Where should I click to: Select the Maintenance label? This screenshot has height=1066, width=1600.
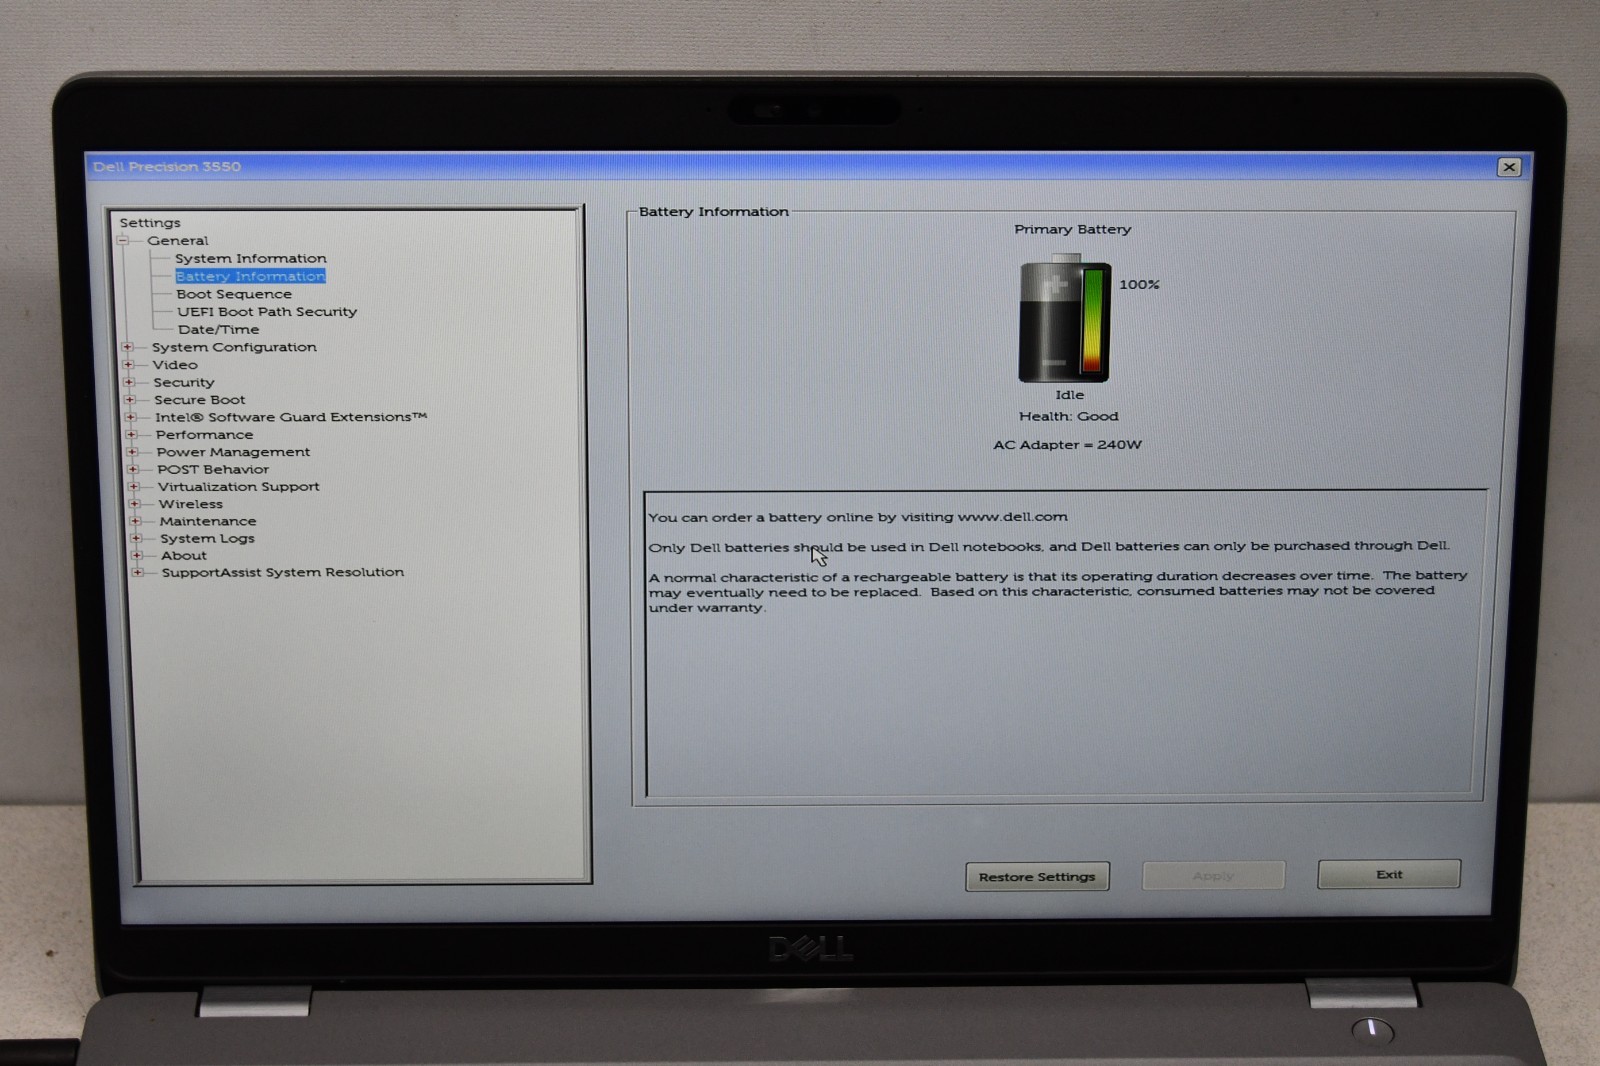pos(208,521)
